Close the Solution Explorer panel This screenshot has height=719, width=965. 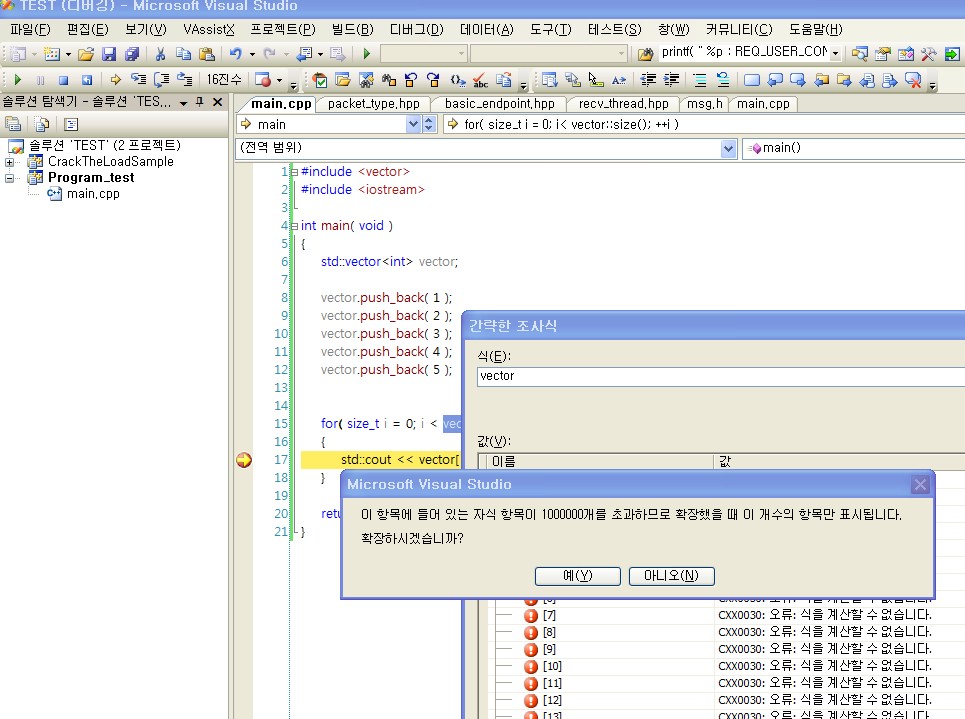point(217,102)
